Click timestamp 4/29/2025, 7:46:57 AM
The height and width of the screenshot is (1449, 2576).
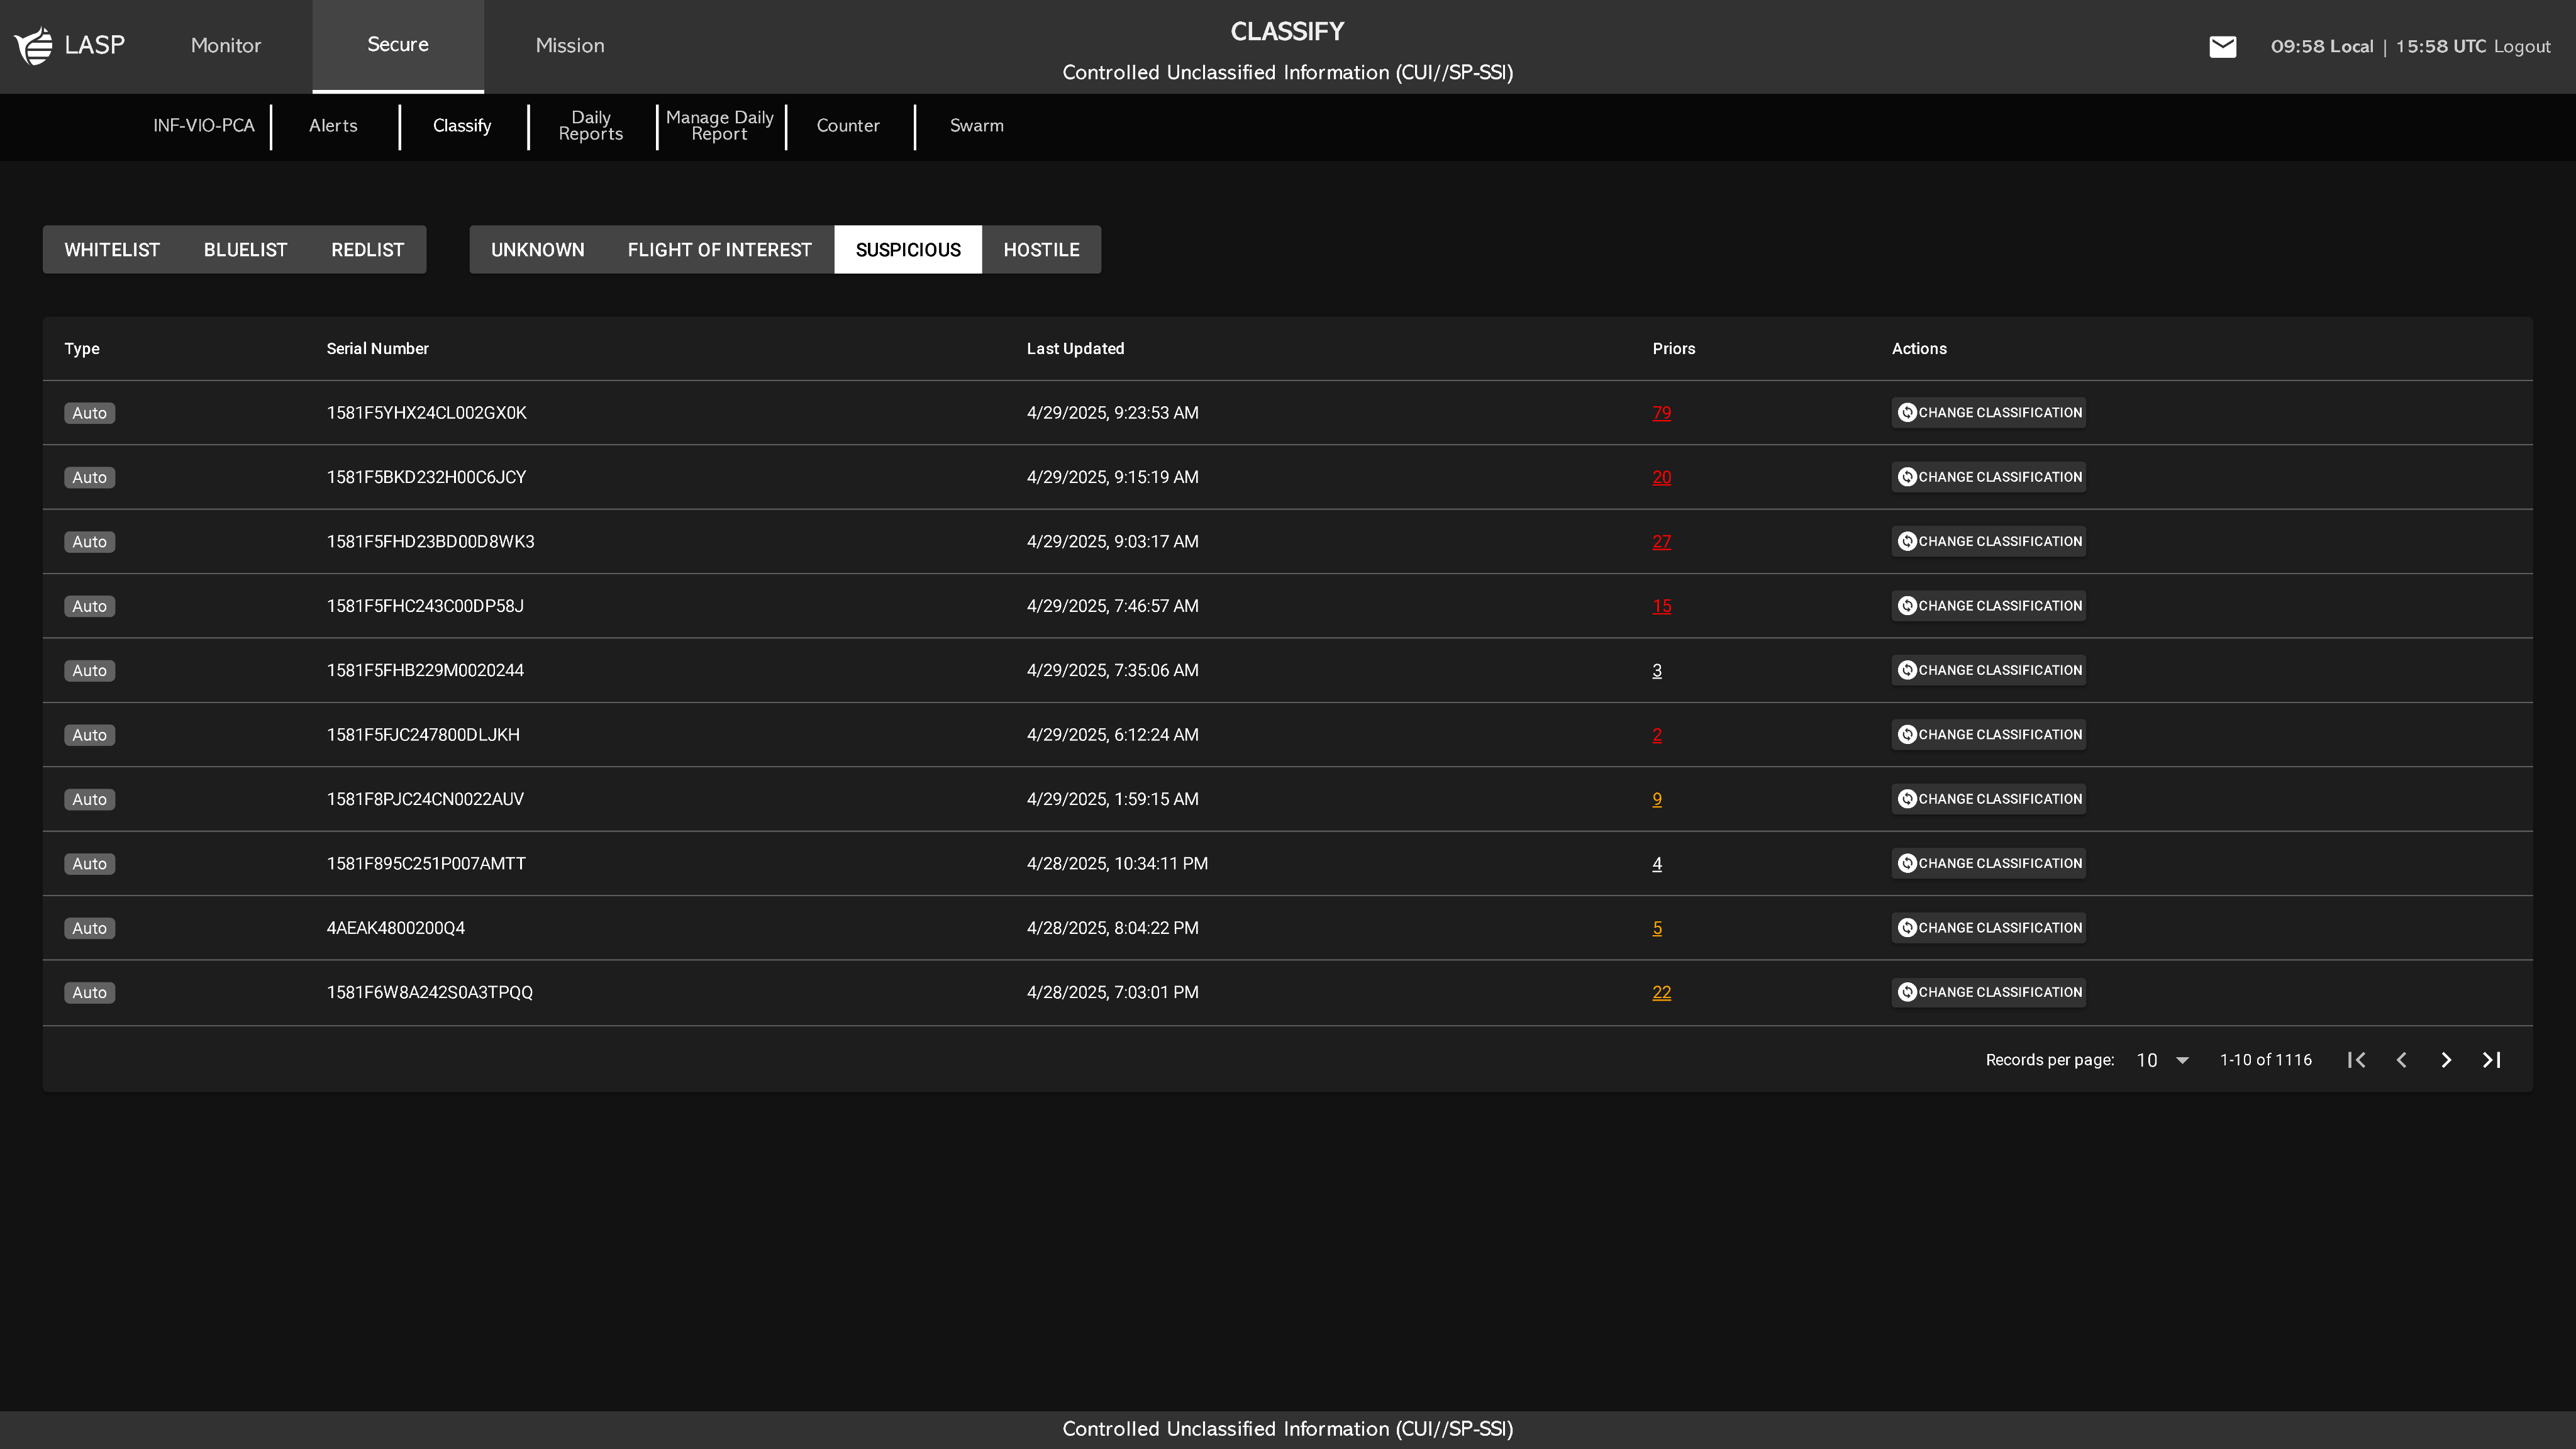(x=1112, y=606)
